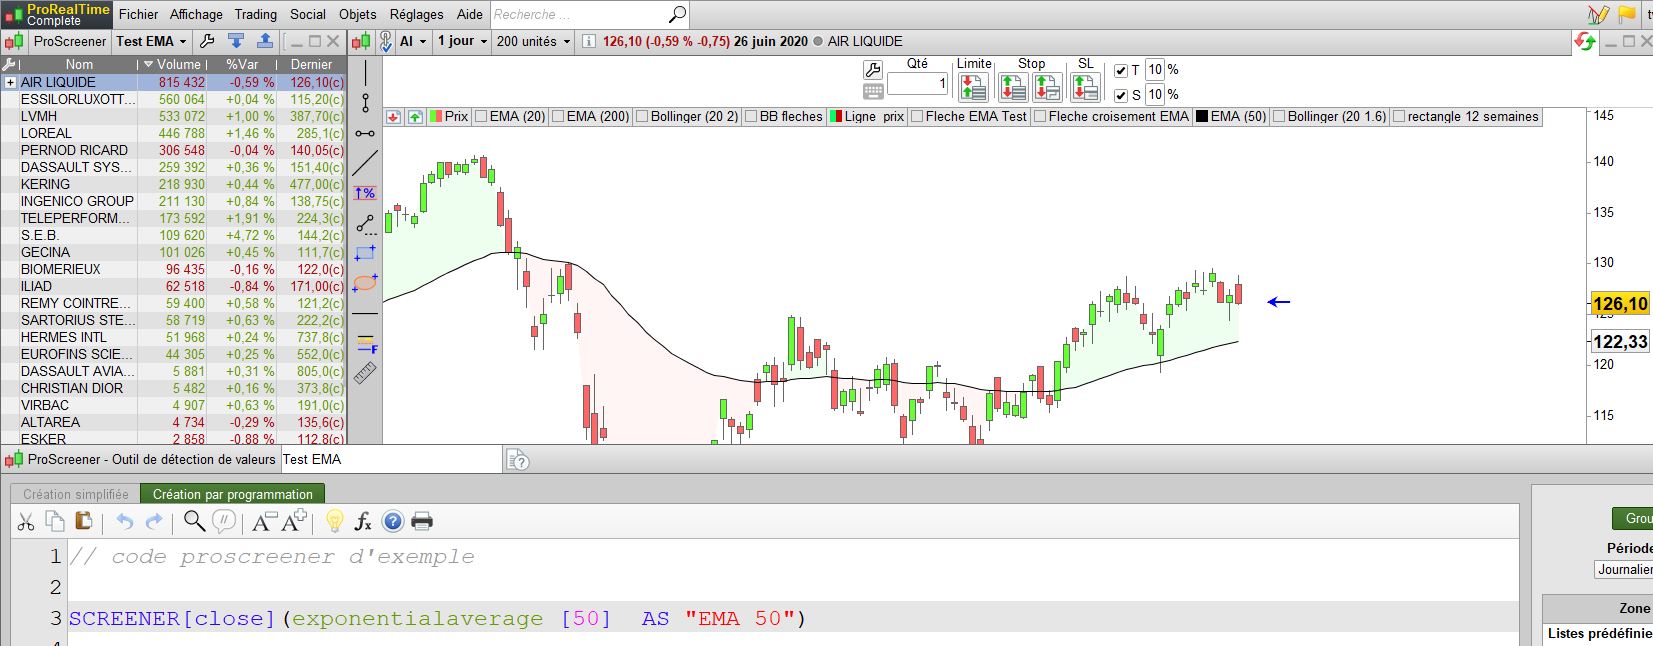Click the search magnifier in the top bar
This screenshot has width=1653, height=646.
point(677,14)
